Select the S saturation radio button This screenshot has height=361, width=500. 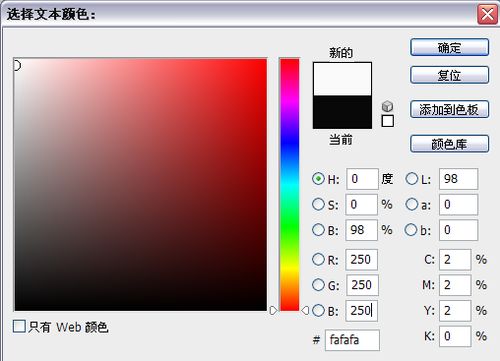point(318,204)
